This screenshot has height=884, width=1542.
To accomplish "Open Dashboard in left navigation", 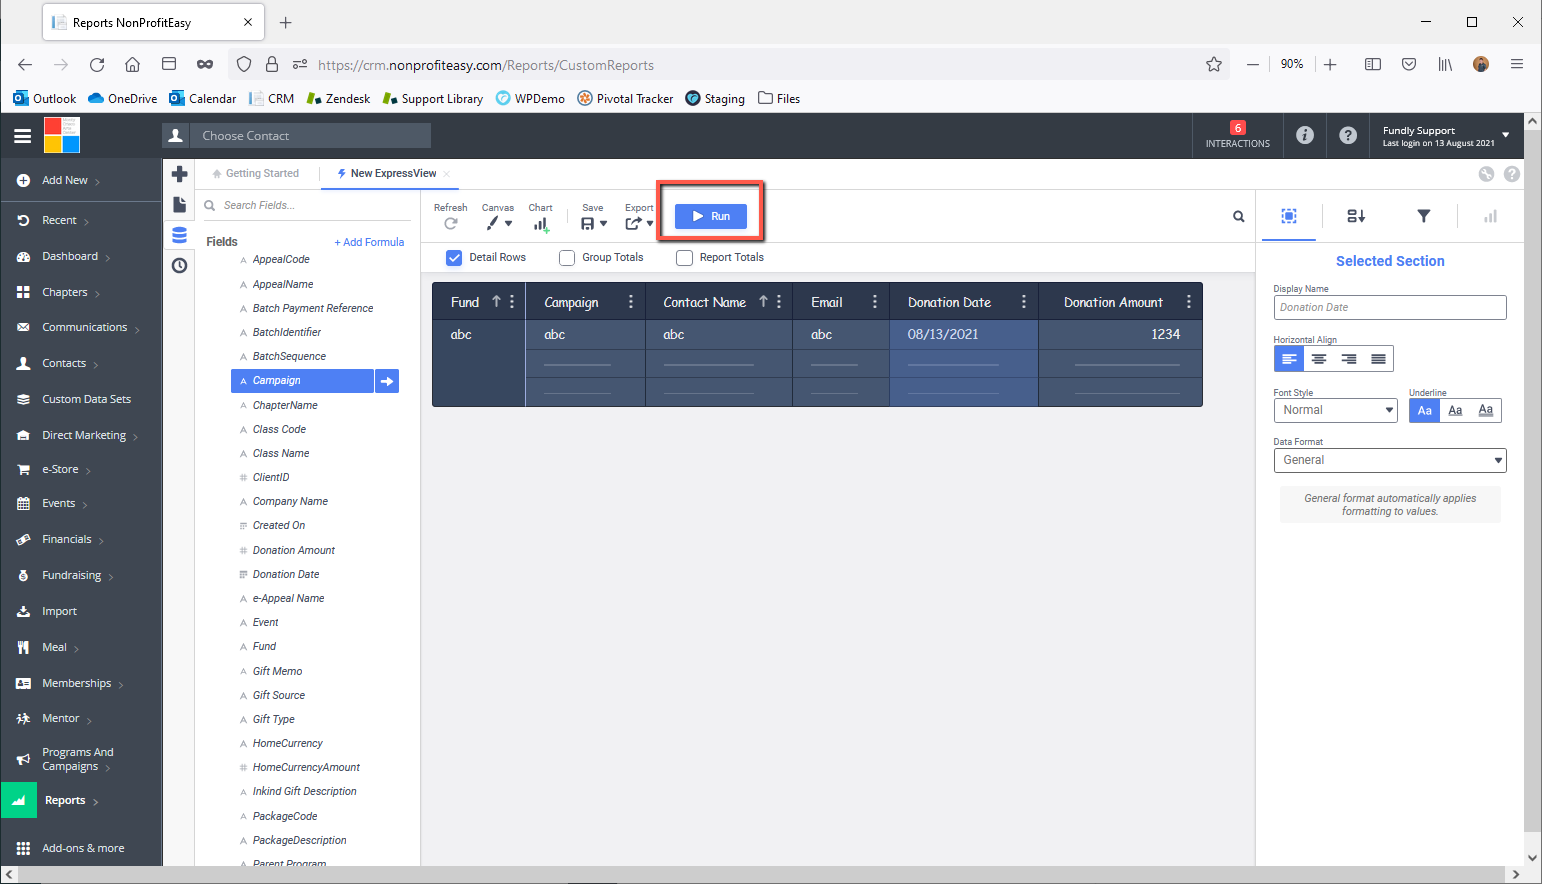I will pyautogui.click(x=70, y=256).
